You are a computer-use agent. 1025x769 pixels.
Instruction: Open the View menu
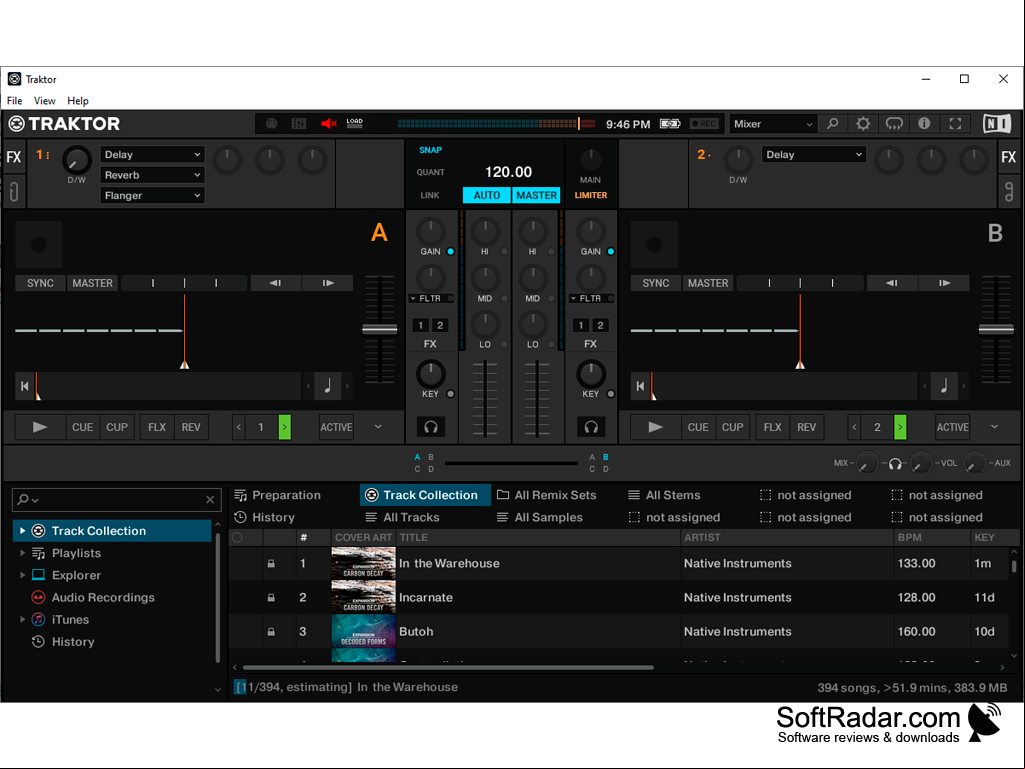(44, 101)
